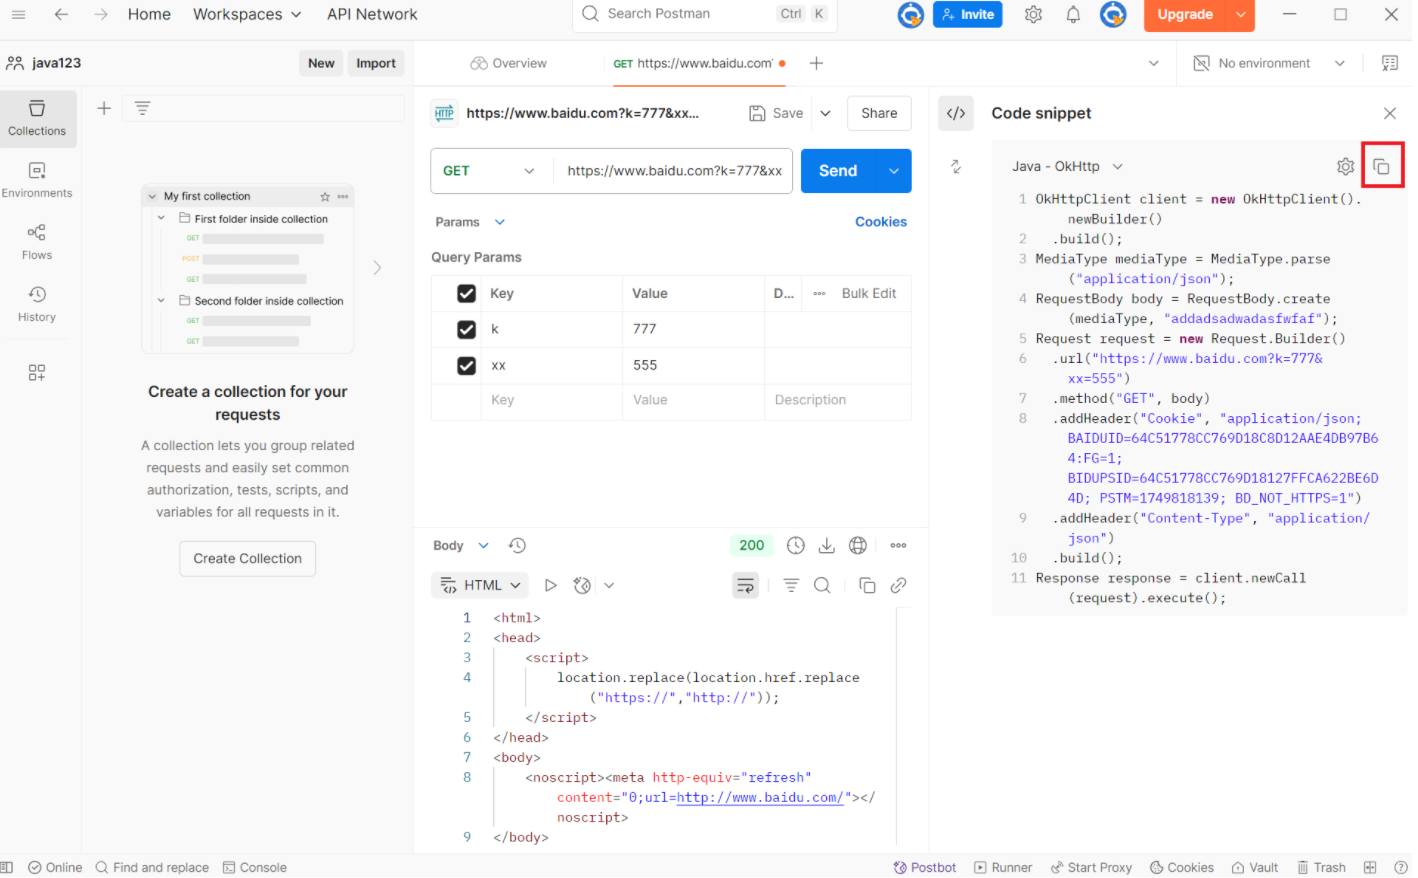Image resolution: width=1418 pixels, height=878 pixels.
Task: Click the Send button
Action: click(x=838, y=171)
